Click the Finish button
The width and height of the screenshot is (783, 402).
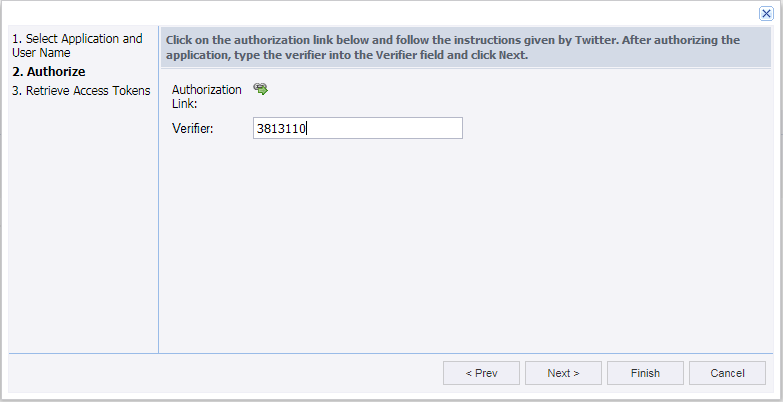645,373
